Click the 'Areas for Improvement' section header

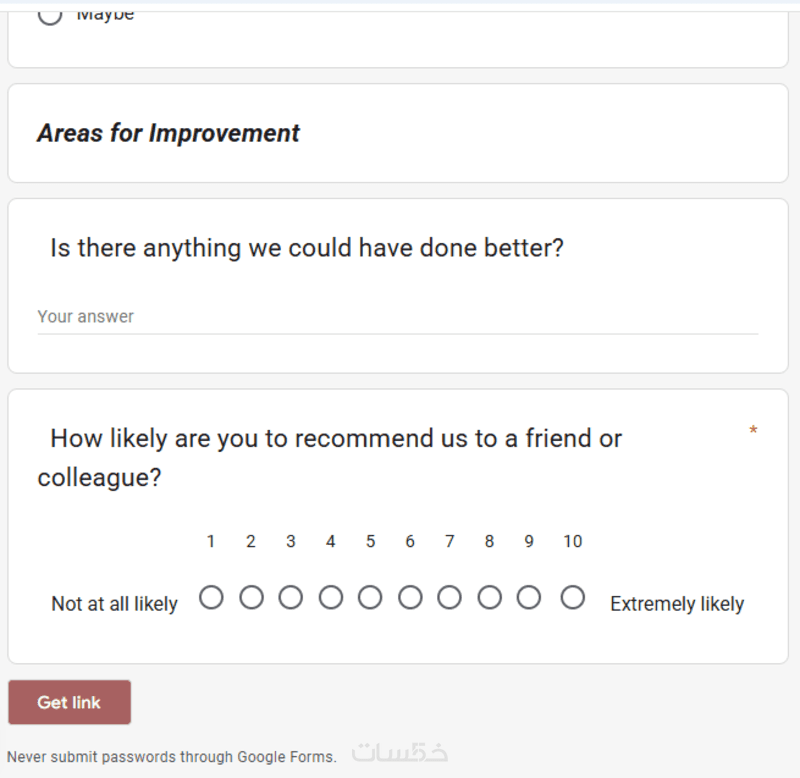pos(168,133)
